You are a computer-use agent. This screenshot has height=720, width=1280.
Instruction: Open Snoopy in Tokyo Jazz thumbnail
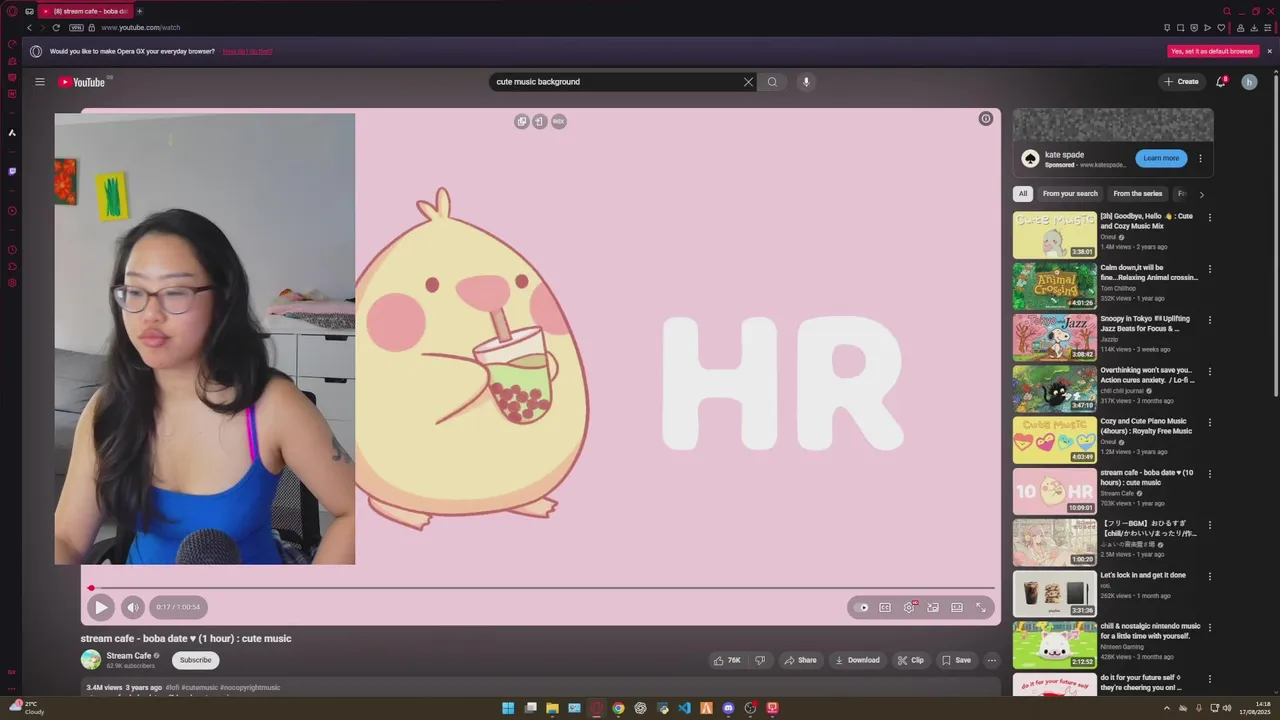click(x=1054, y=337)
